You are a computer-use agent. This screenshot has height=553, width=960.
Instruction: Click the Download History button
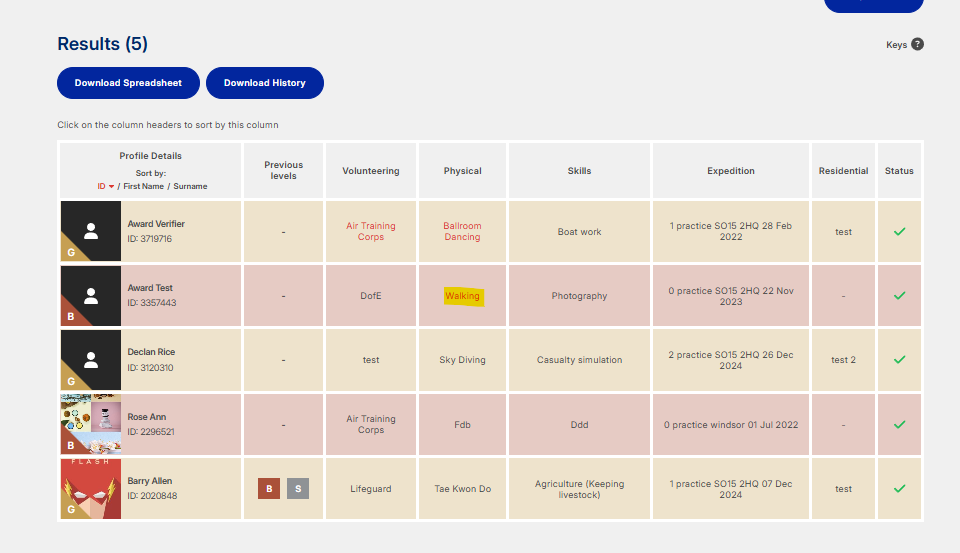[x=265, y=83]
